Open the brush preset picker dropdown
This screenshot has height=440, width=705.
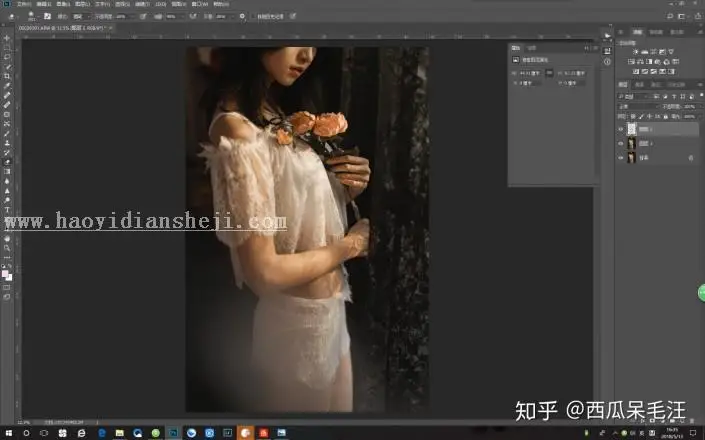pos(39,16)
